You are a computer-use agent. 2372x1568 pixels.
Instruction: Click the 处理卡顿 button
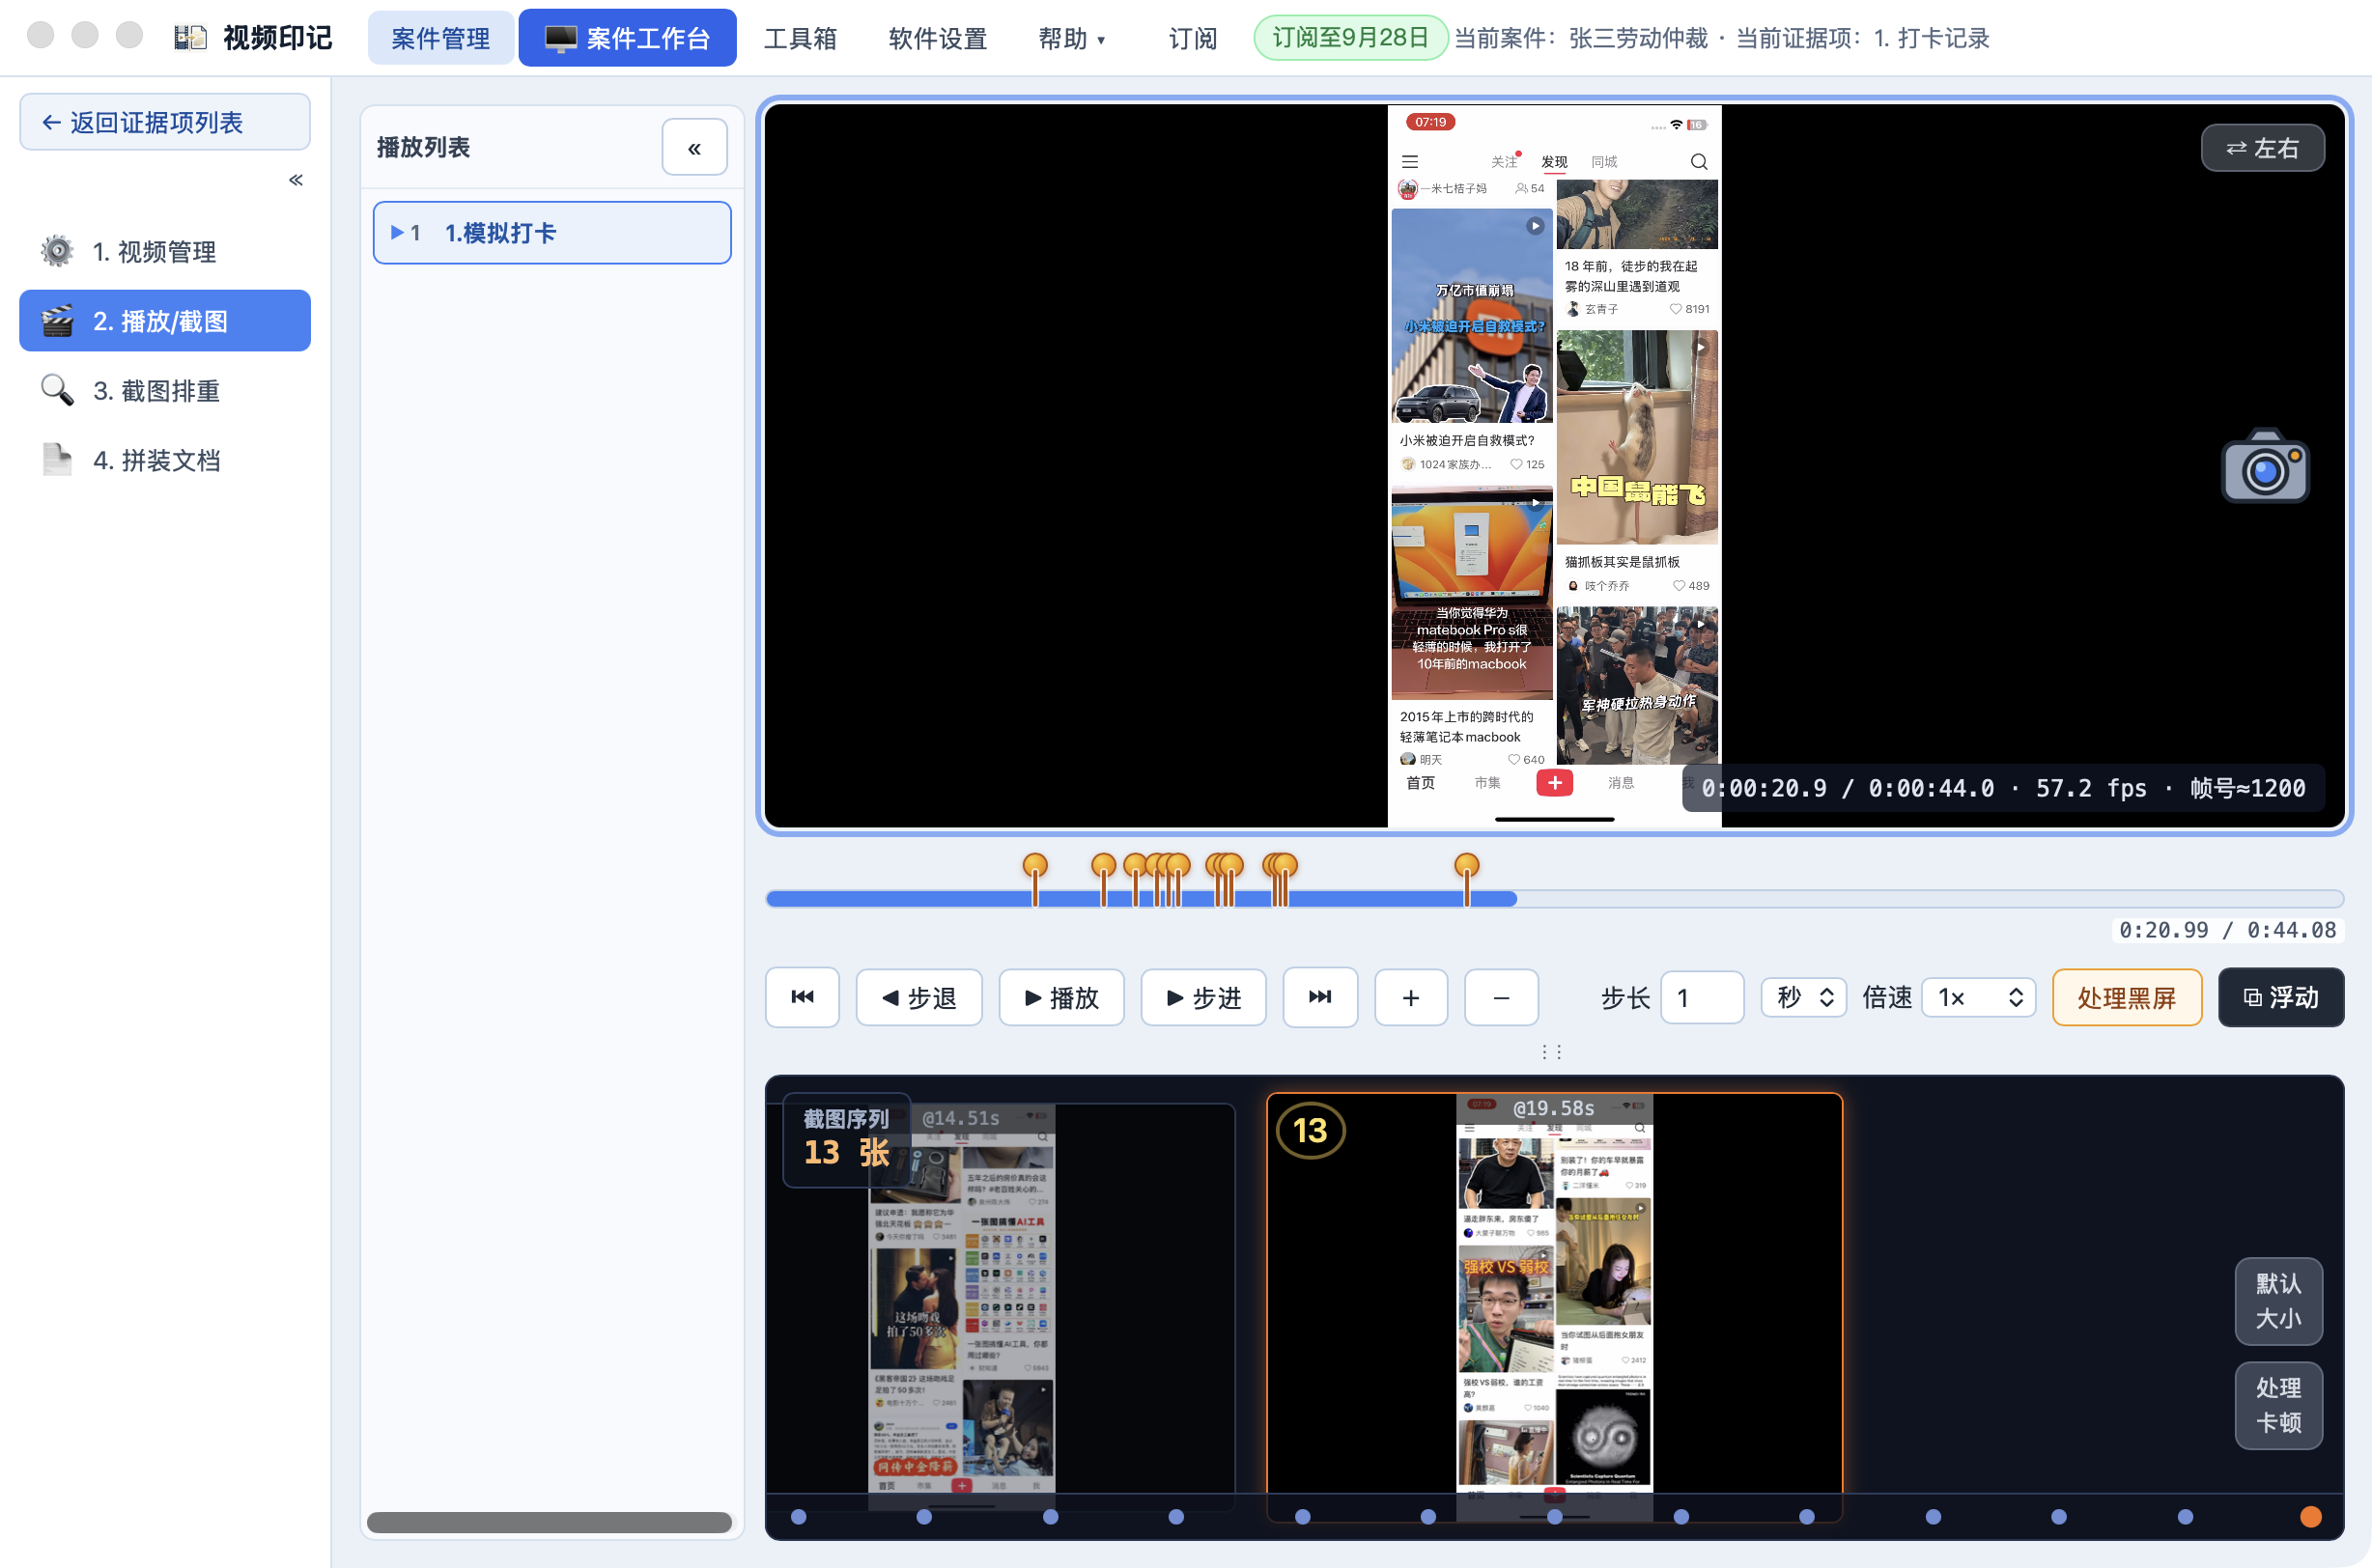click(x=2278, y=1405)
